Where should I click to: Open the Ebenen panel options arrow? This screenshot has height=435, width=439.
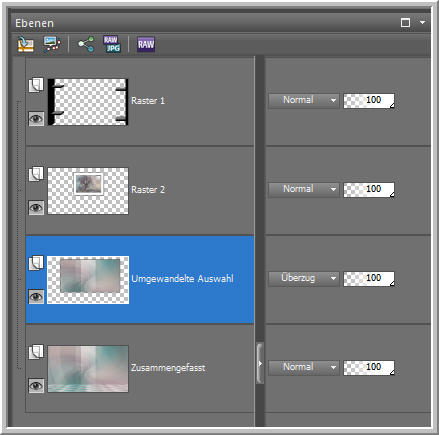coord(422,23)
